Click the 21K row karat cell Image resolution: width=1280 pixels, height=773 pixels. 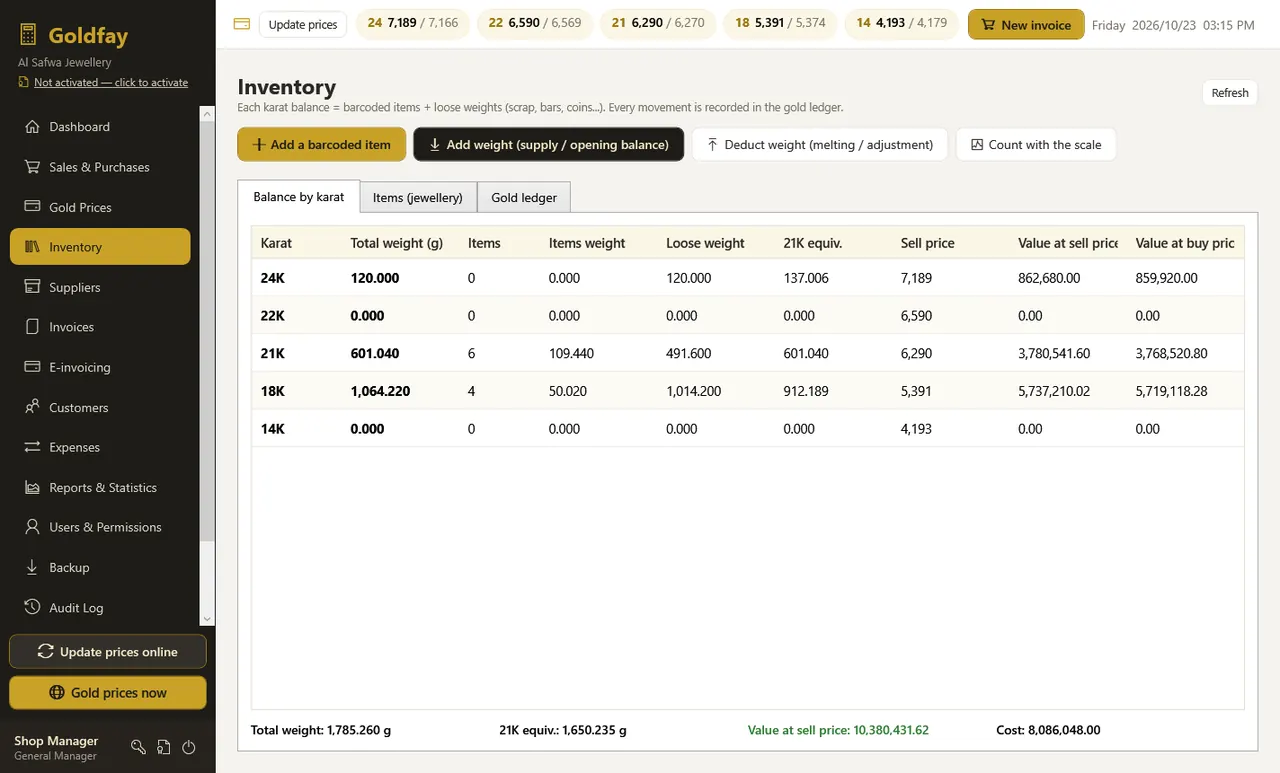pos(273,354)
